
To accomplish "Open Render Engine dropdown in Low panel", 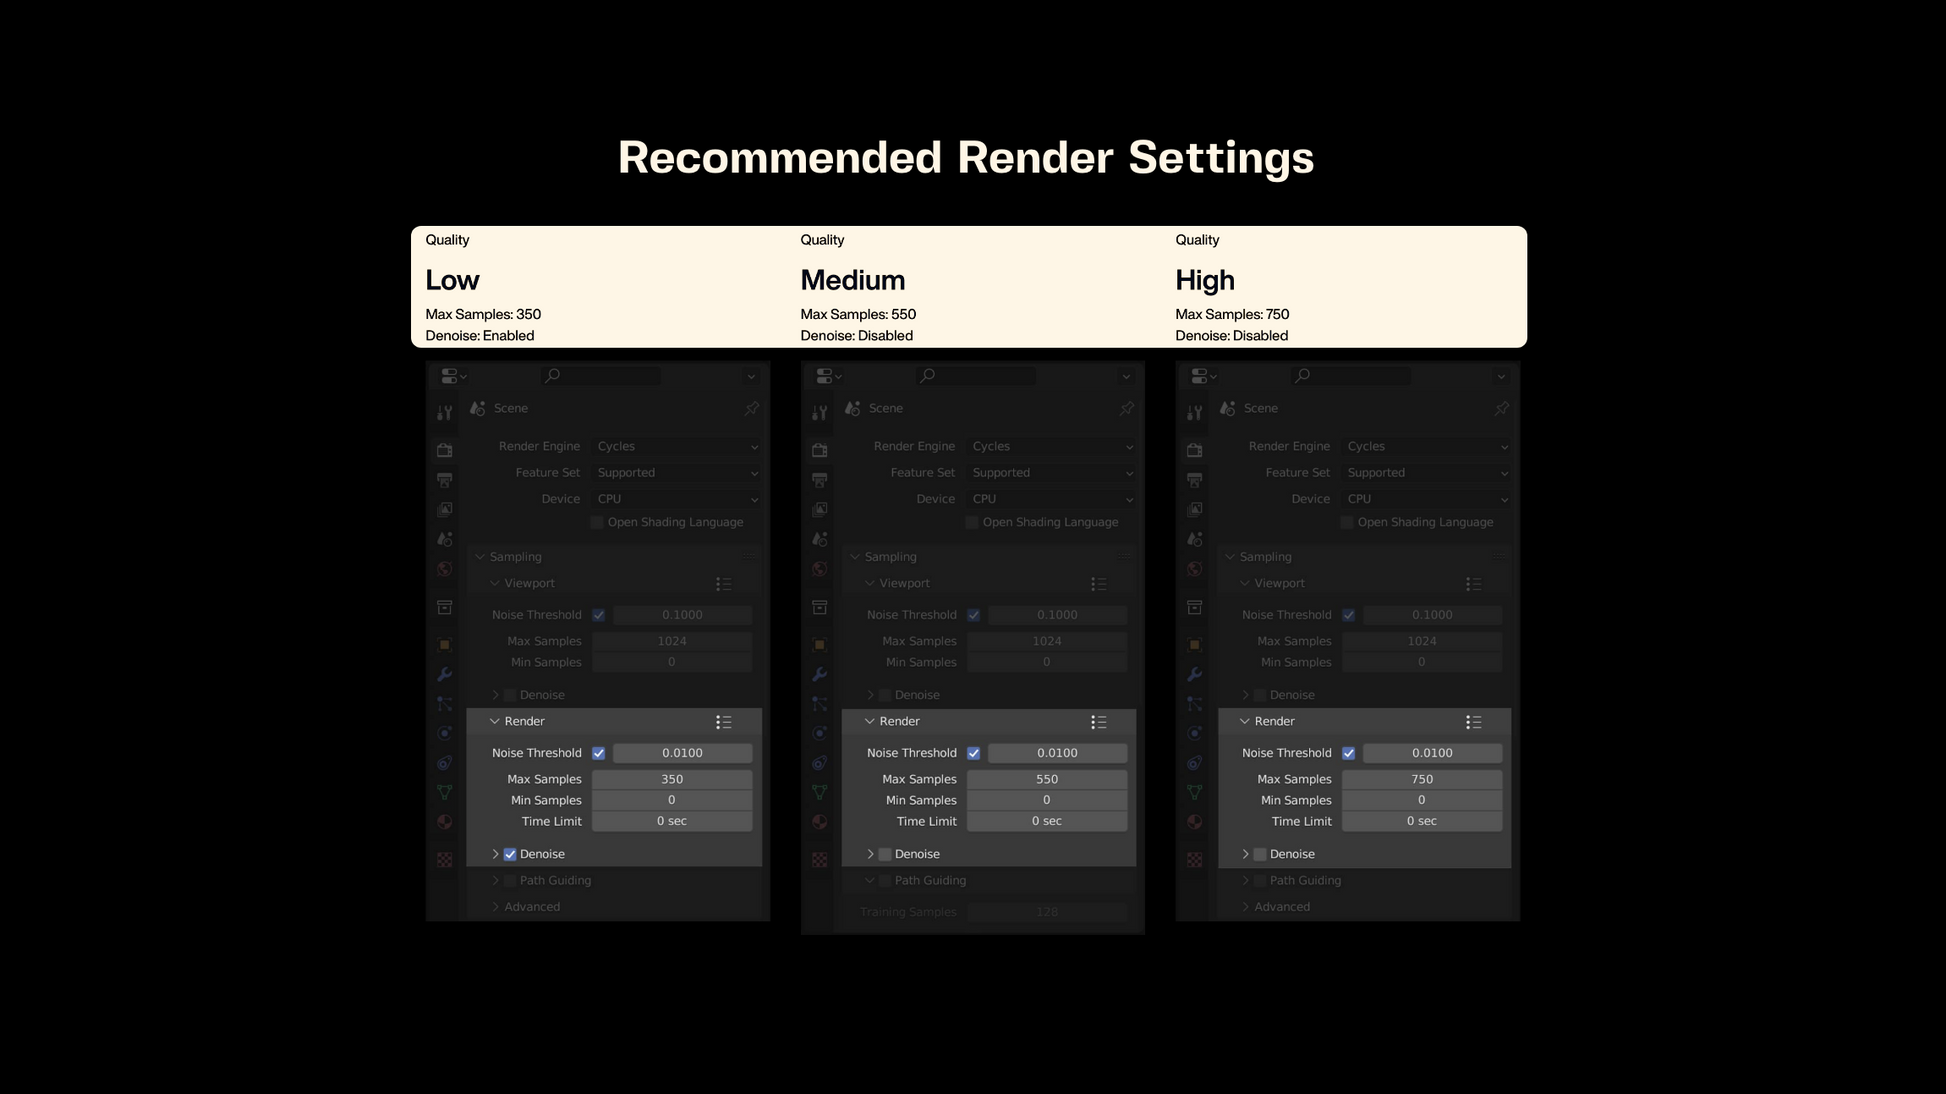I will point(676,446).
